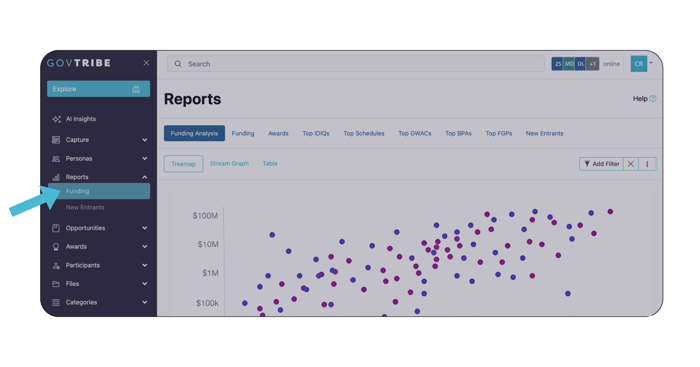This screenshot has height=367, width=700.
Task: Click the binoculars icon in Explore button
Action: tap(136, 89)
